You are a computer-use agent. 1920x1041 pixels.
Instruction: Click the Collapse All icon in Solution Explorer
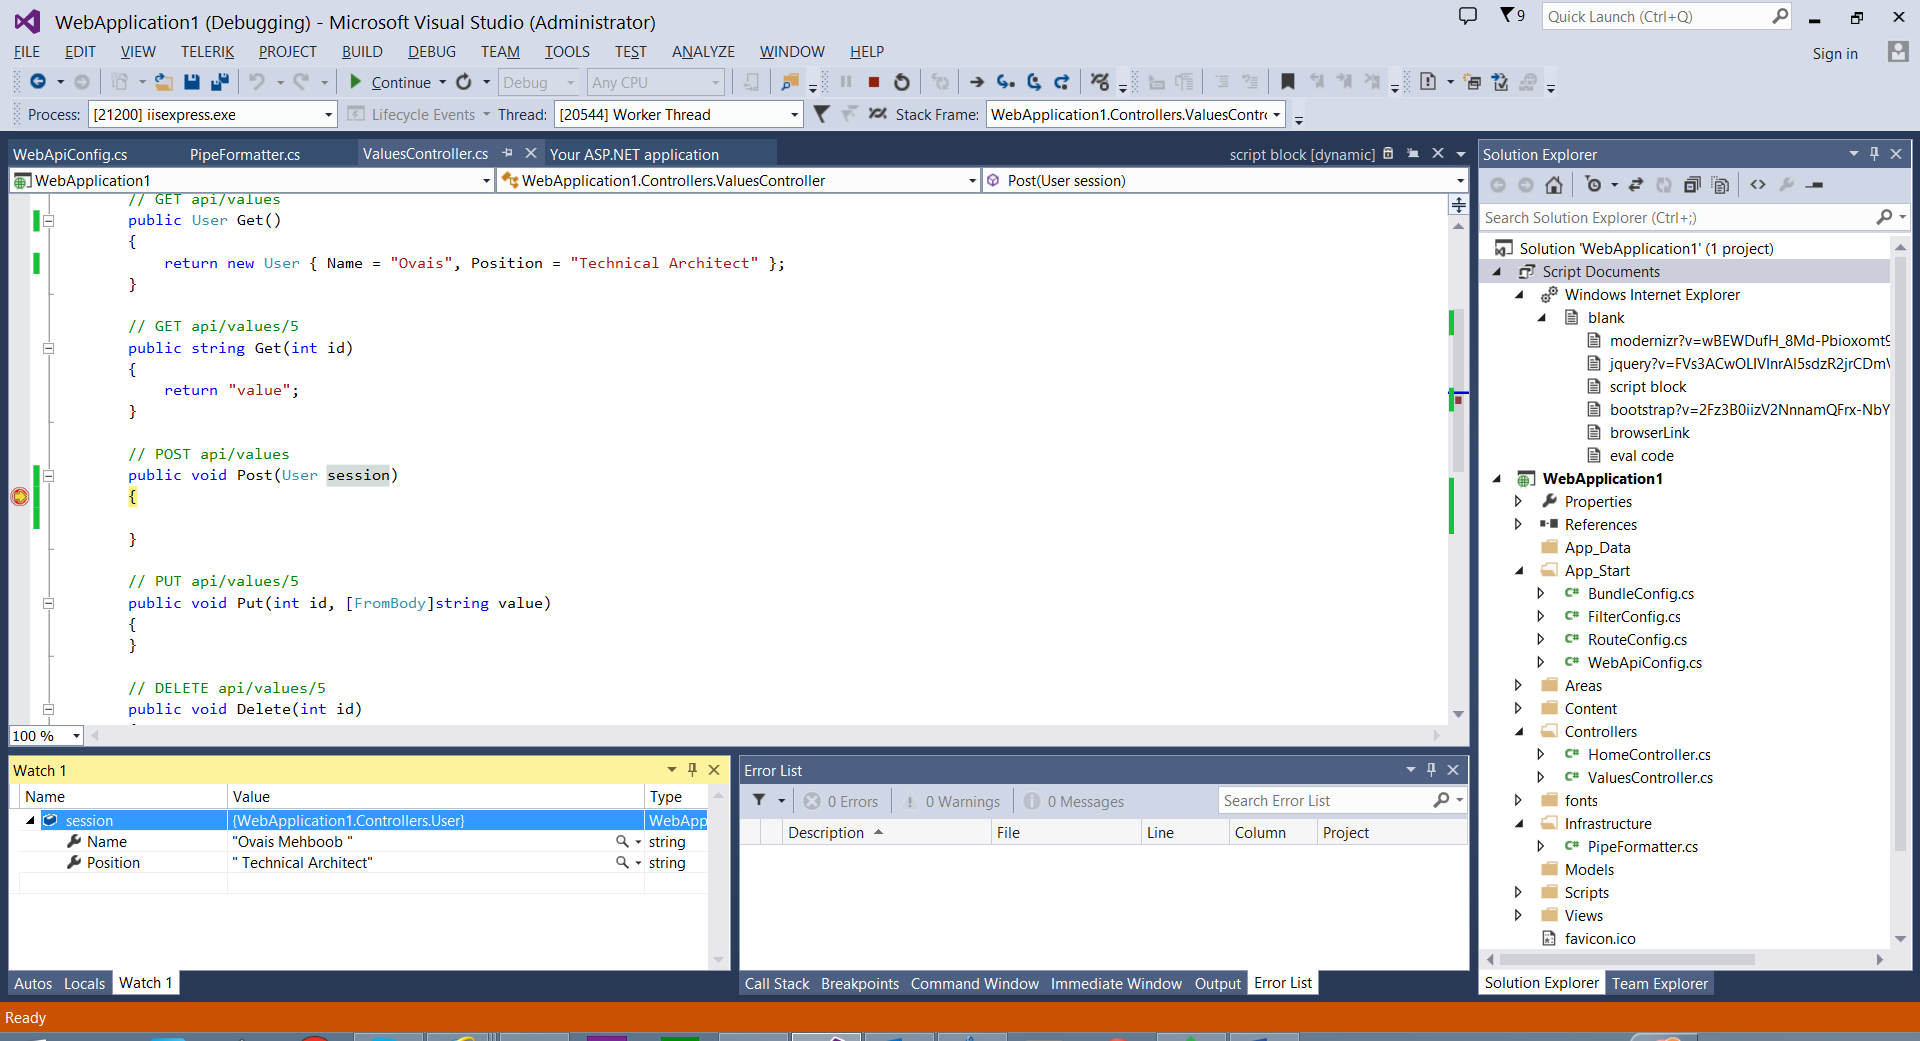pos(1692,185)
